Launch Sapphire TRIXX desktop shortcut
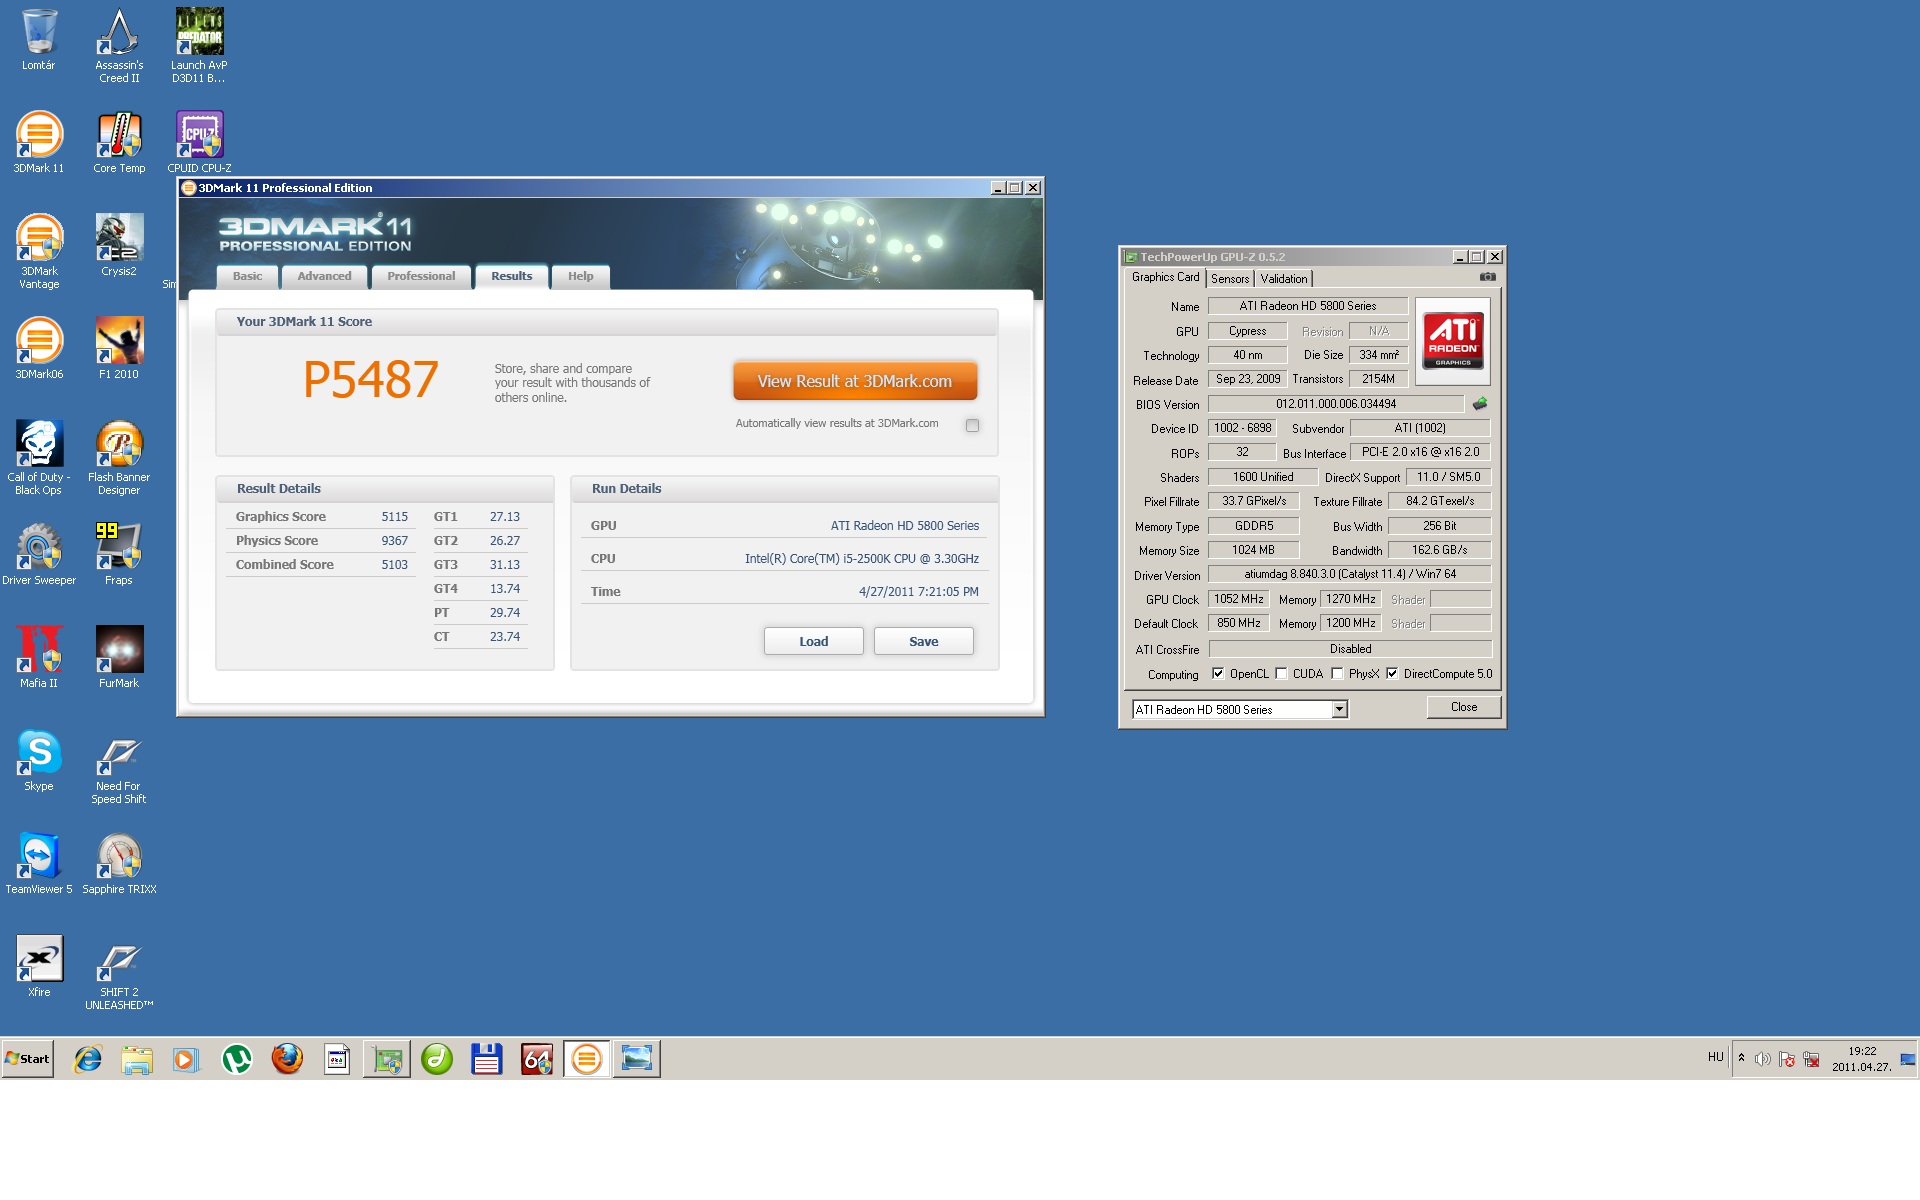The height and width of the screenshot is (1200, 1920). coord(119,863)
